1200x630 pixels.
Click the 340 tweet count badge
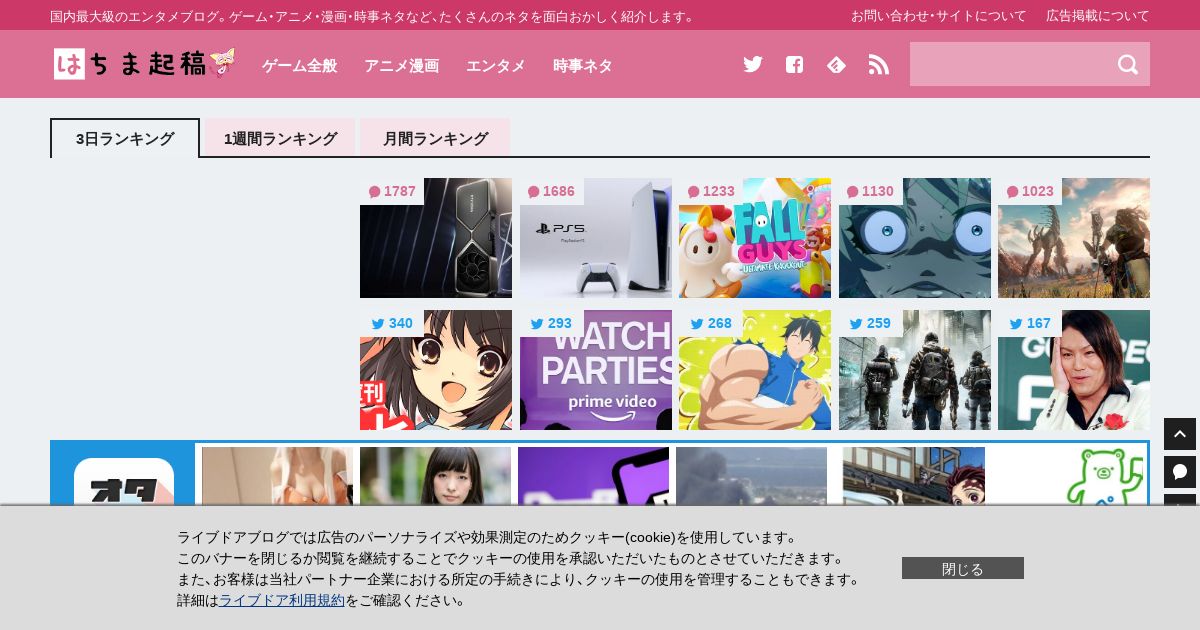pyautogui.click(x=392, y=323)
